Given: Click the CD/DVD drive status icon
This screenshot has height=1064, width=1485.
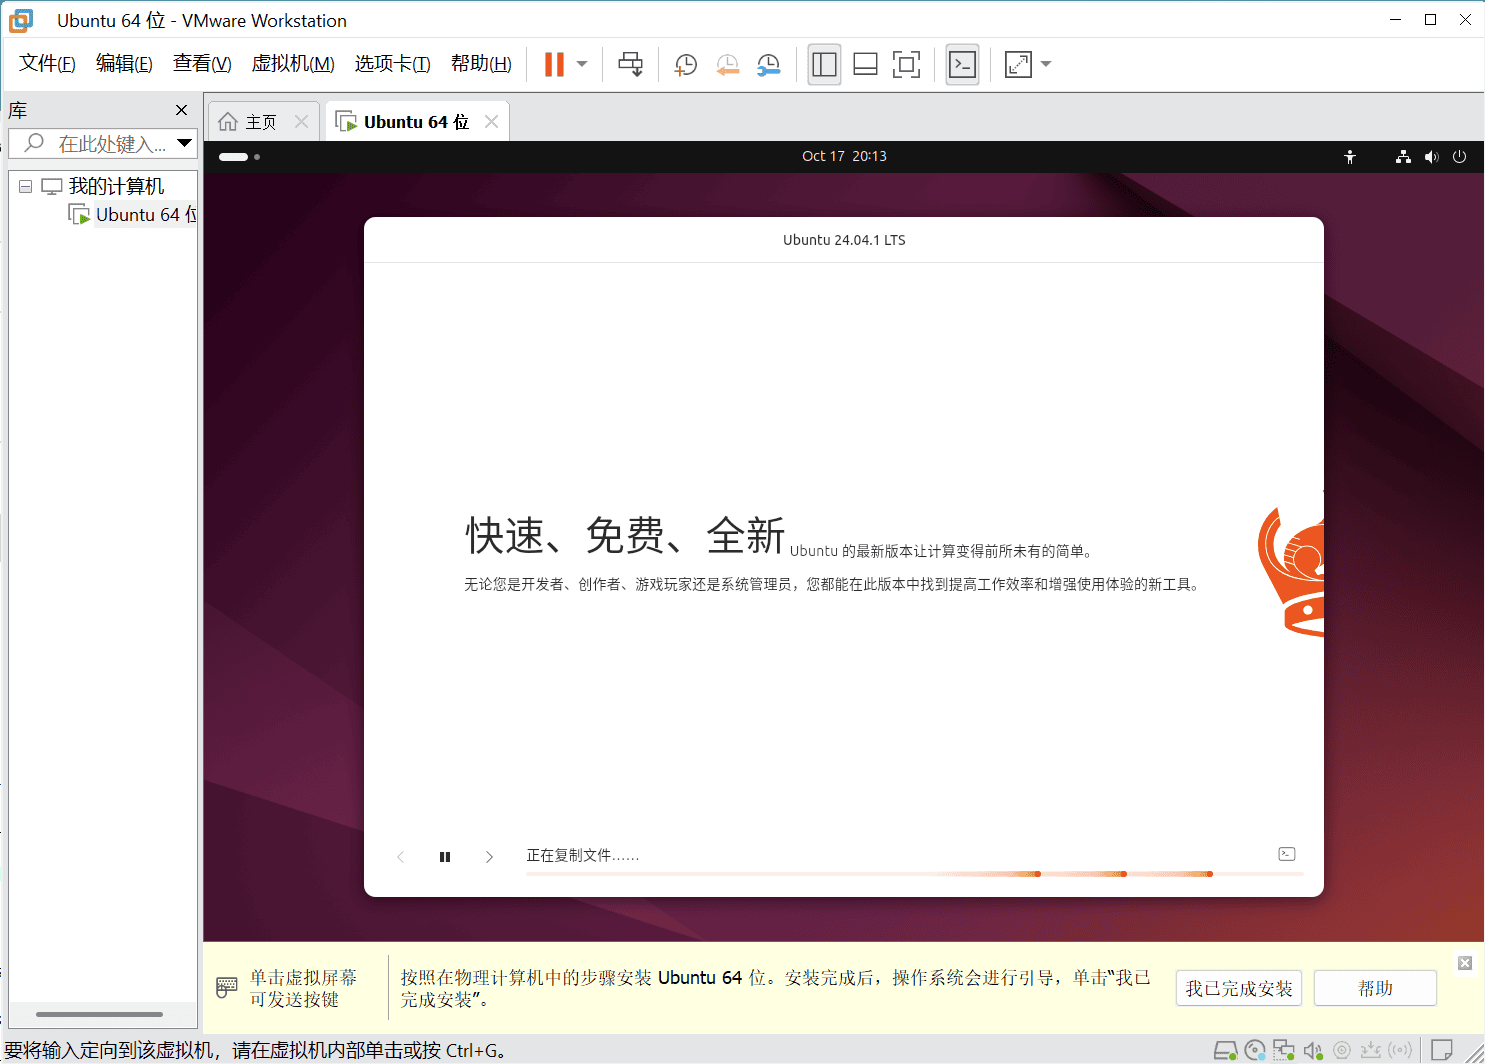Looking at the screenshot, I should click(1255, 1050).
